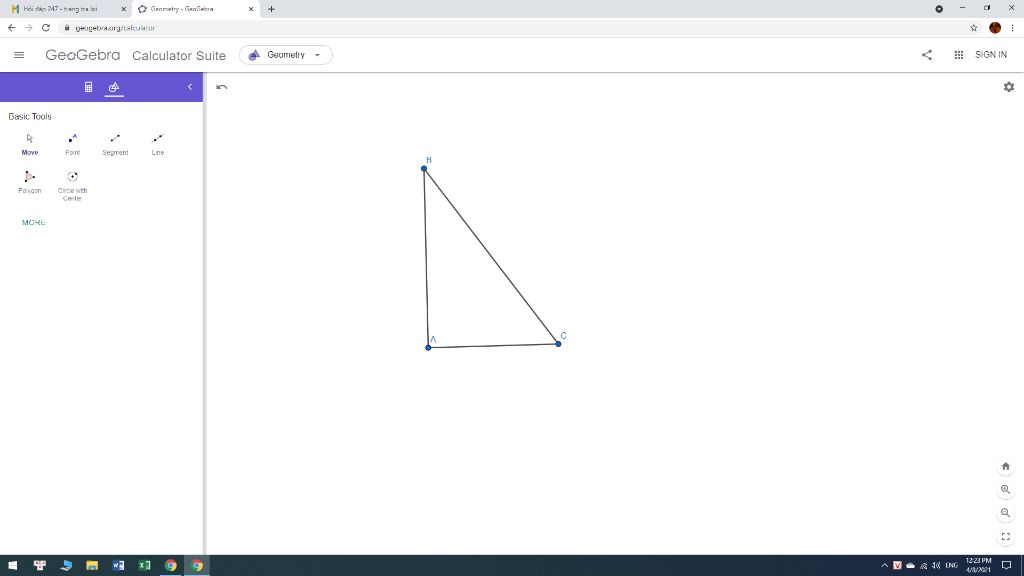Screen dimensions: 1024x576
Task: Select the Line tool
Action: pos(157,144)
